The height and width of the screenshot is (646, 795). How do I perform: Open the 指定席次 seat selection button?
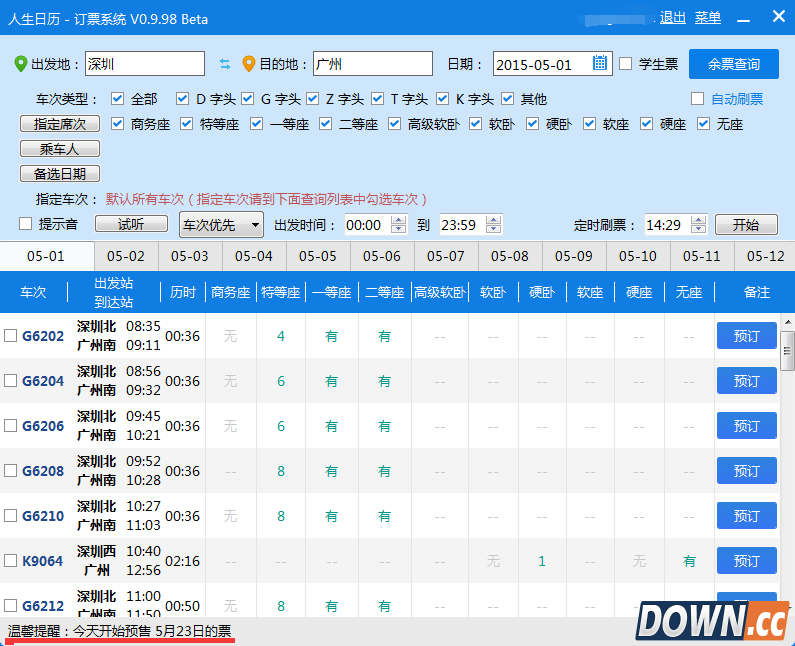pyautogui.click(x=60, y=123)
